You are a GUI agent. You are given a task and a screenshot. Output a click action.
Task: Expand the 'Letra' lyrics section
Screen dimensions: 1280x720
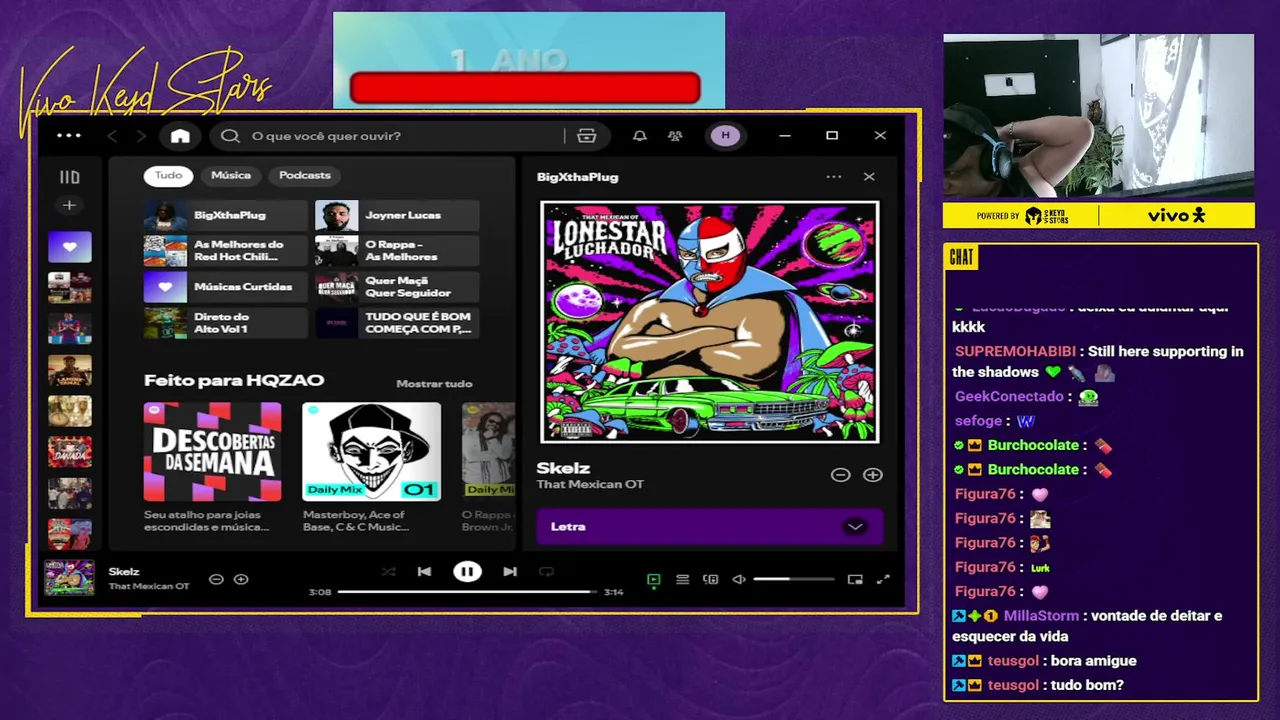pos(710,527)
